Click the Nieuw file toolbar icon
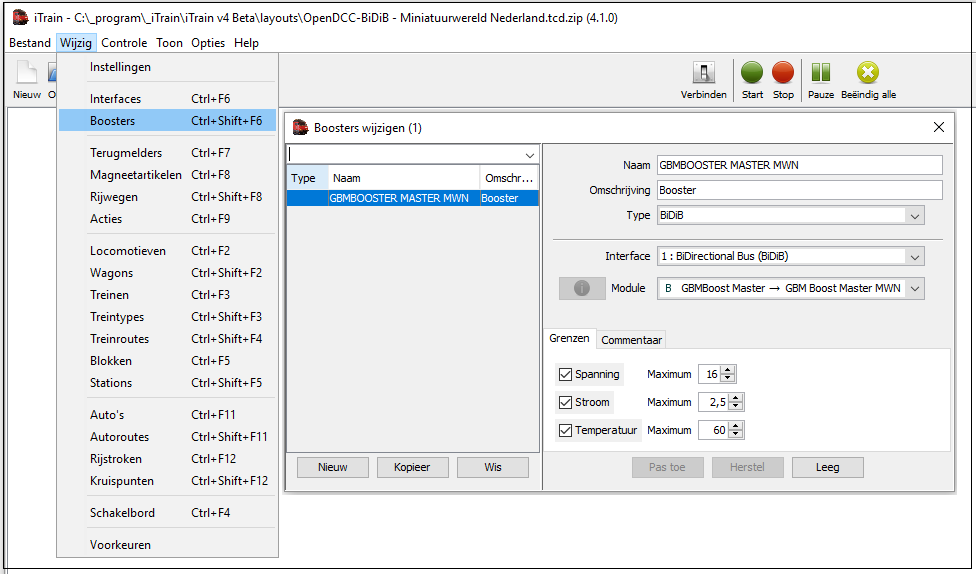976x574 pixels. (x=27, y=80)
